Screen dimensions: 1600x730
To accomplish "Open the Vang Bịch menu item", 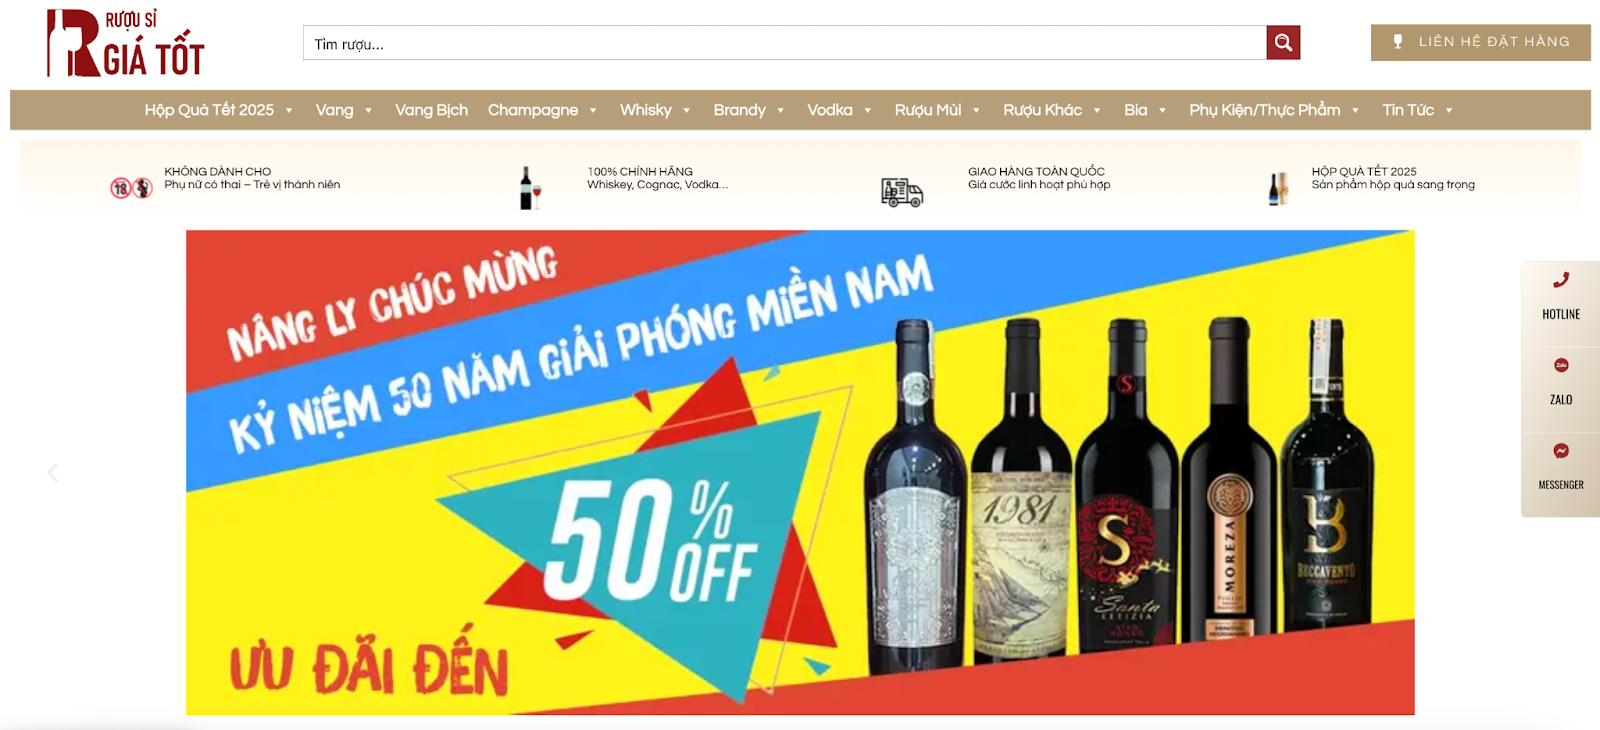I will (431, 110).
